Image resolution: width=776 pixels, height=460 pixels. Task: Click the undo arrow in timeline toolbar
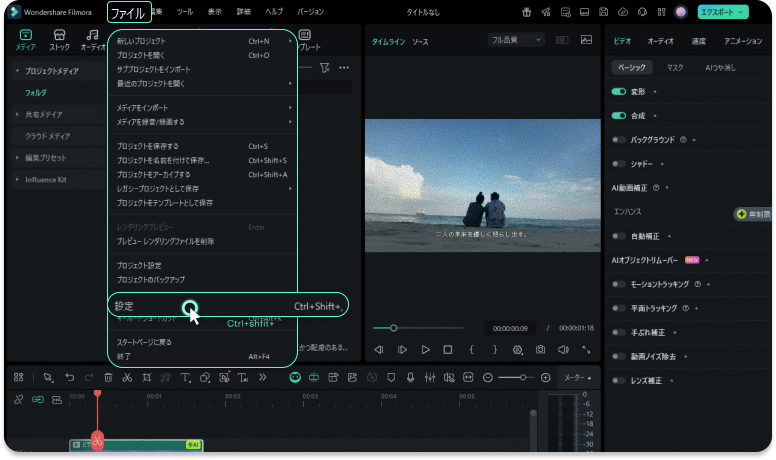point(69,378)
